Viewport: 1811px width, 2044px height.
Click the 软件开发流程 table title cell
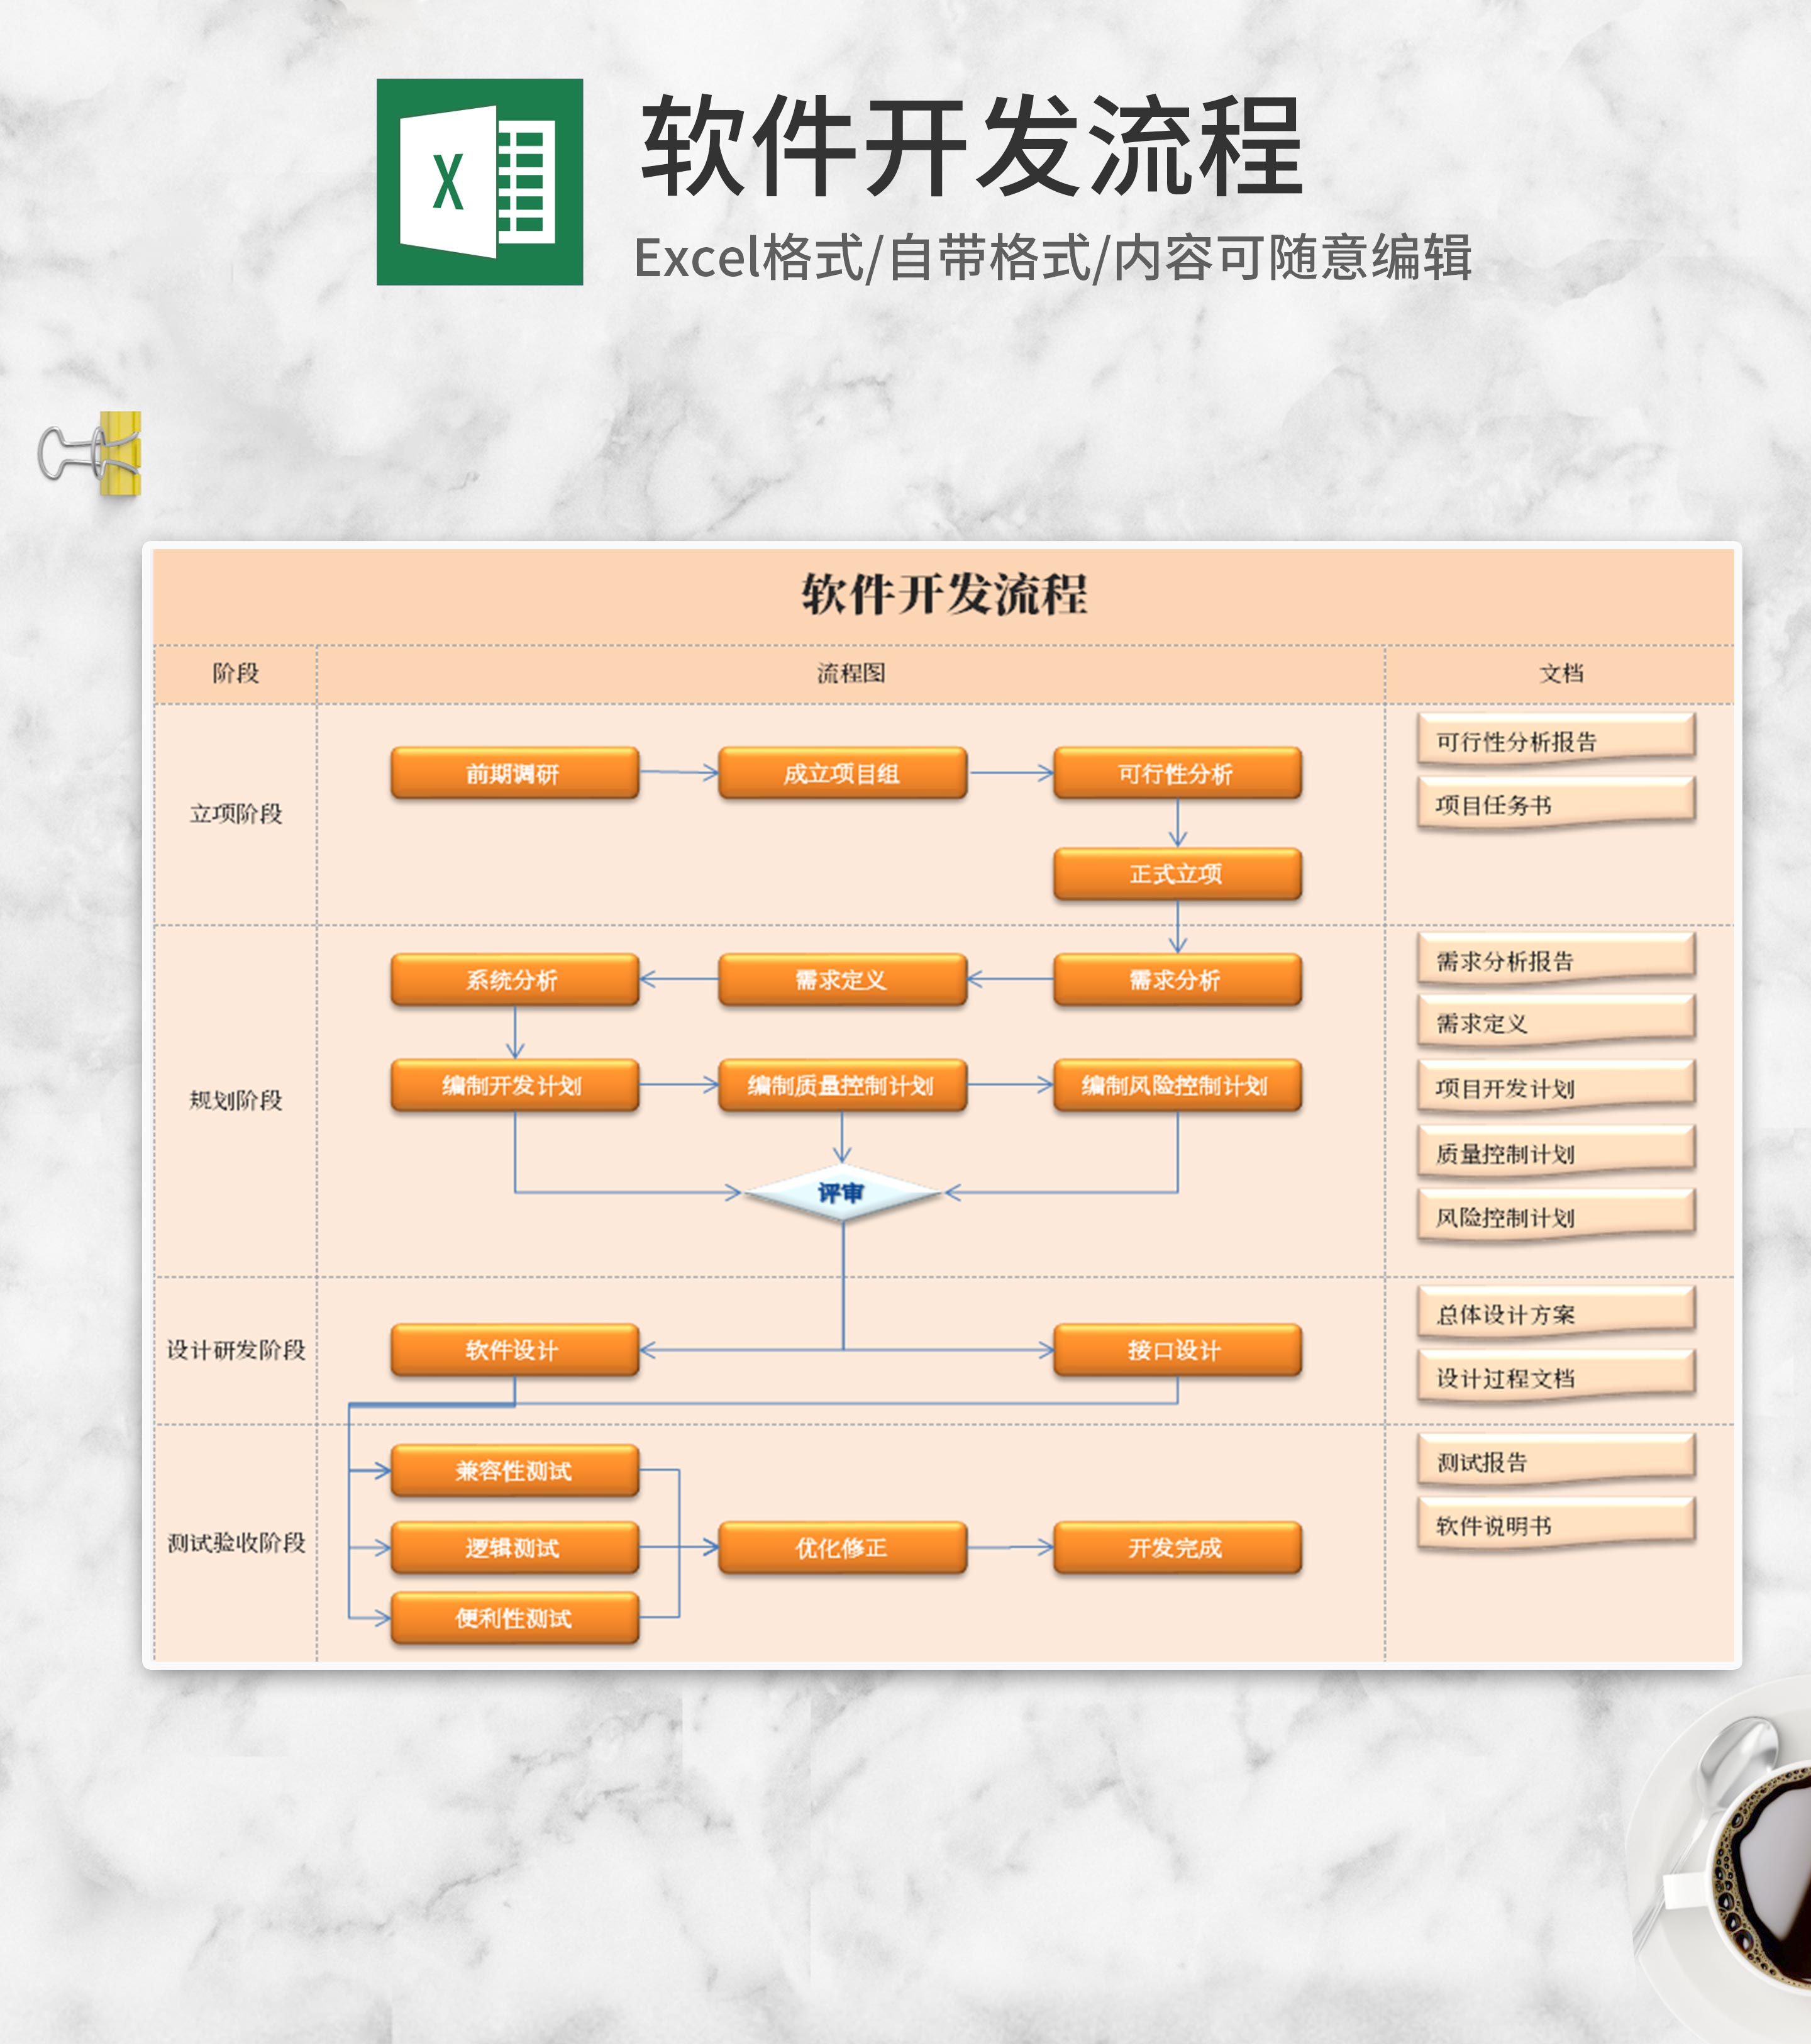[x=943, y=594]
